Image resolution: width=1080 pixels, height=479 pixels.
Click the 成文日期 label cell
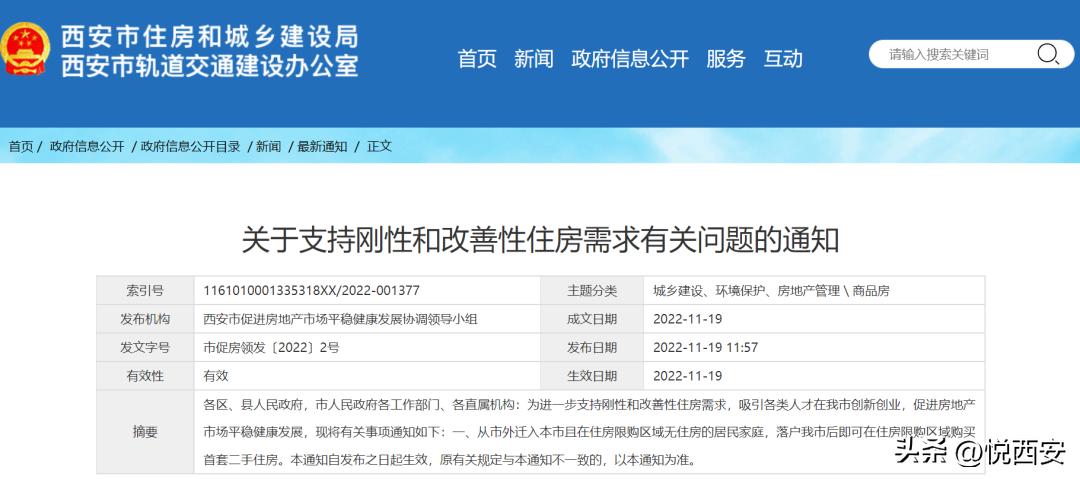(x=592, y=319)
